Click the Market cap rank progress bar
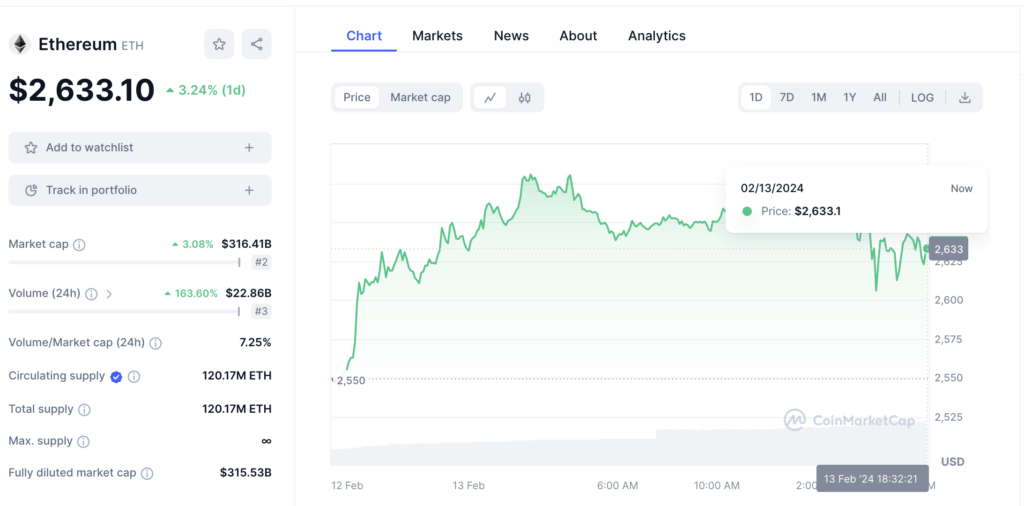The image size is (1024, 506). pos(124,263)
